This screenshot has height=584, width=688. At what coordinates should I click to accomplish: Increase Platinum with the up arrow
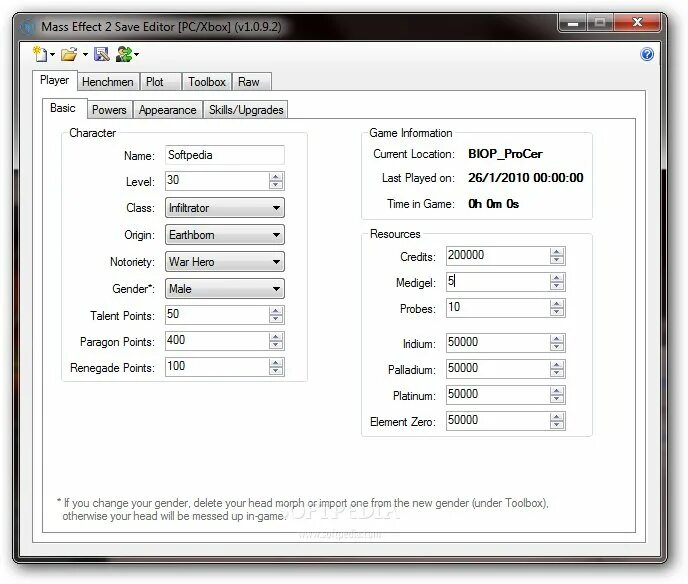pyautogui.click(x=557, y=391)
